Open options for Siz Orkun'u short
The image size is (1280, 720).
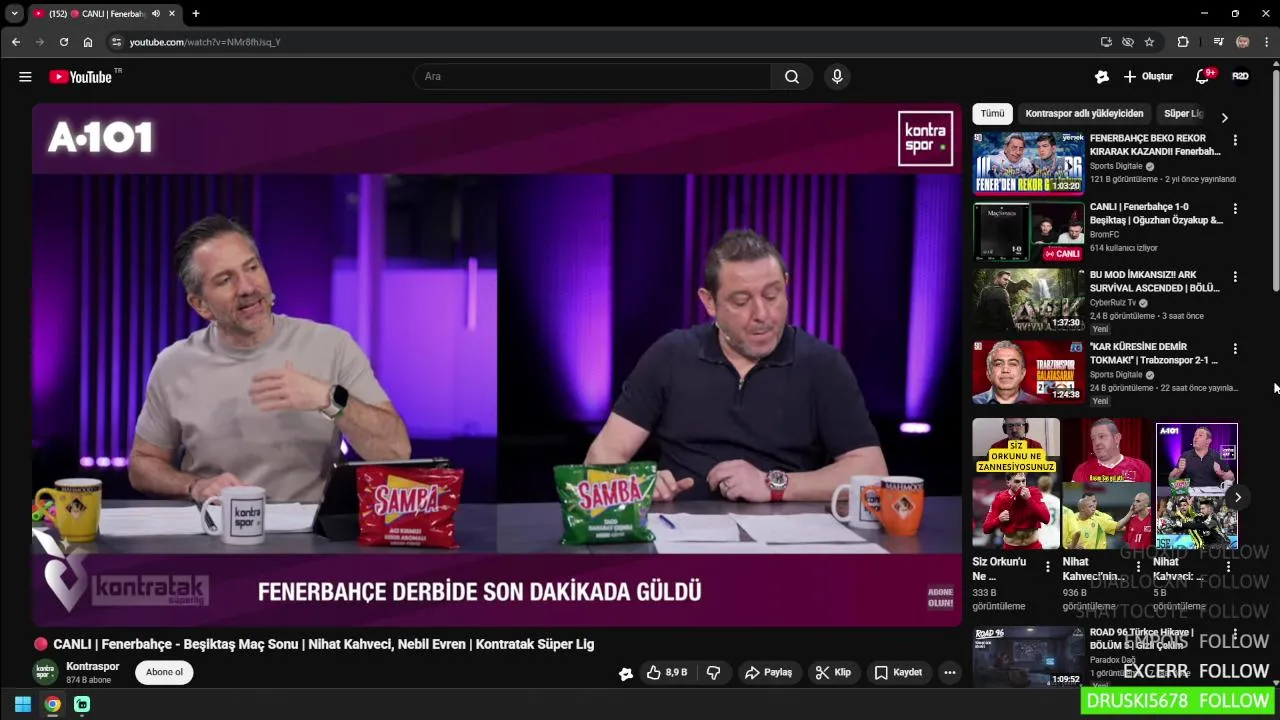1048,567
